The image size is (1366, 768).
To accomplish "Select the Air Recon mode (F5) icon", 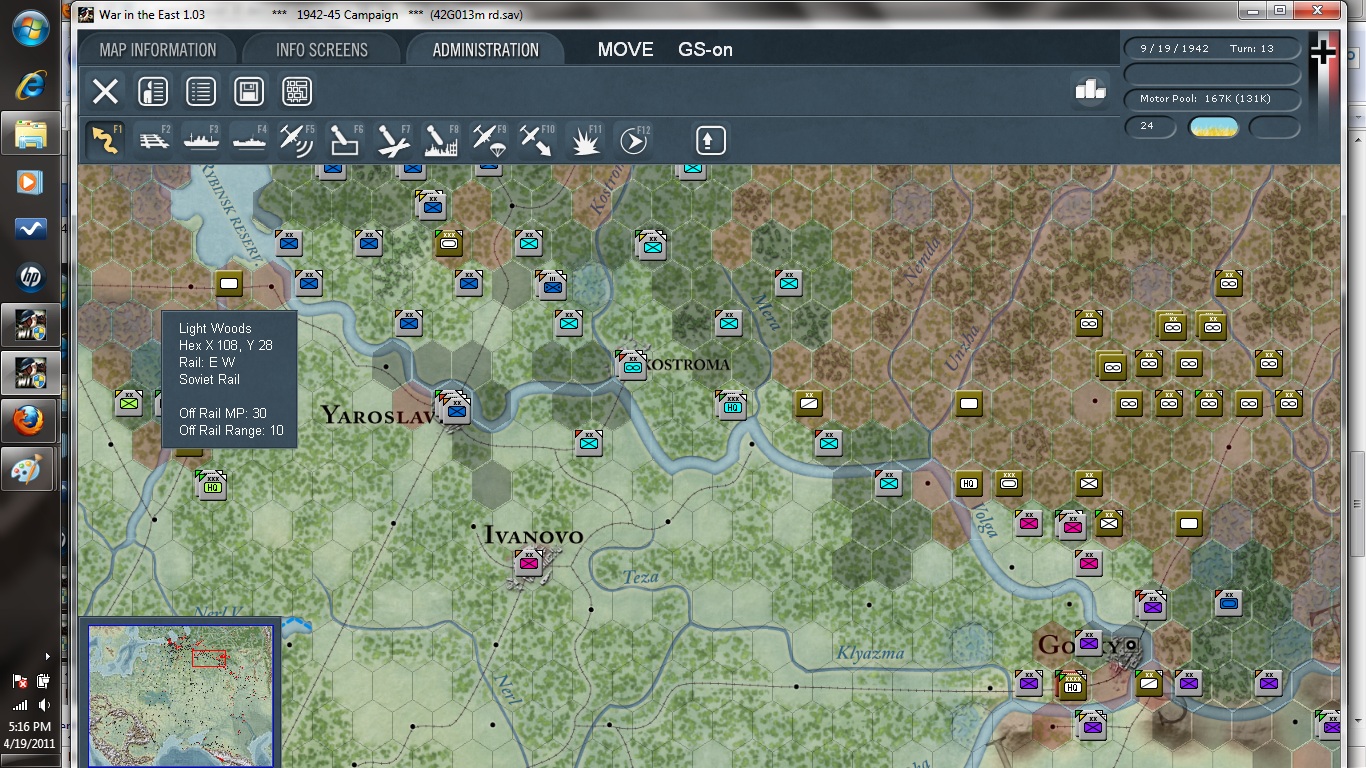I will [297, 140].
